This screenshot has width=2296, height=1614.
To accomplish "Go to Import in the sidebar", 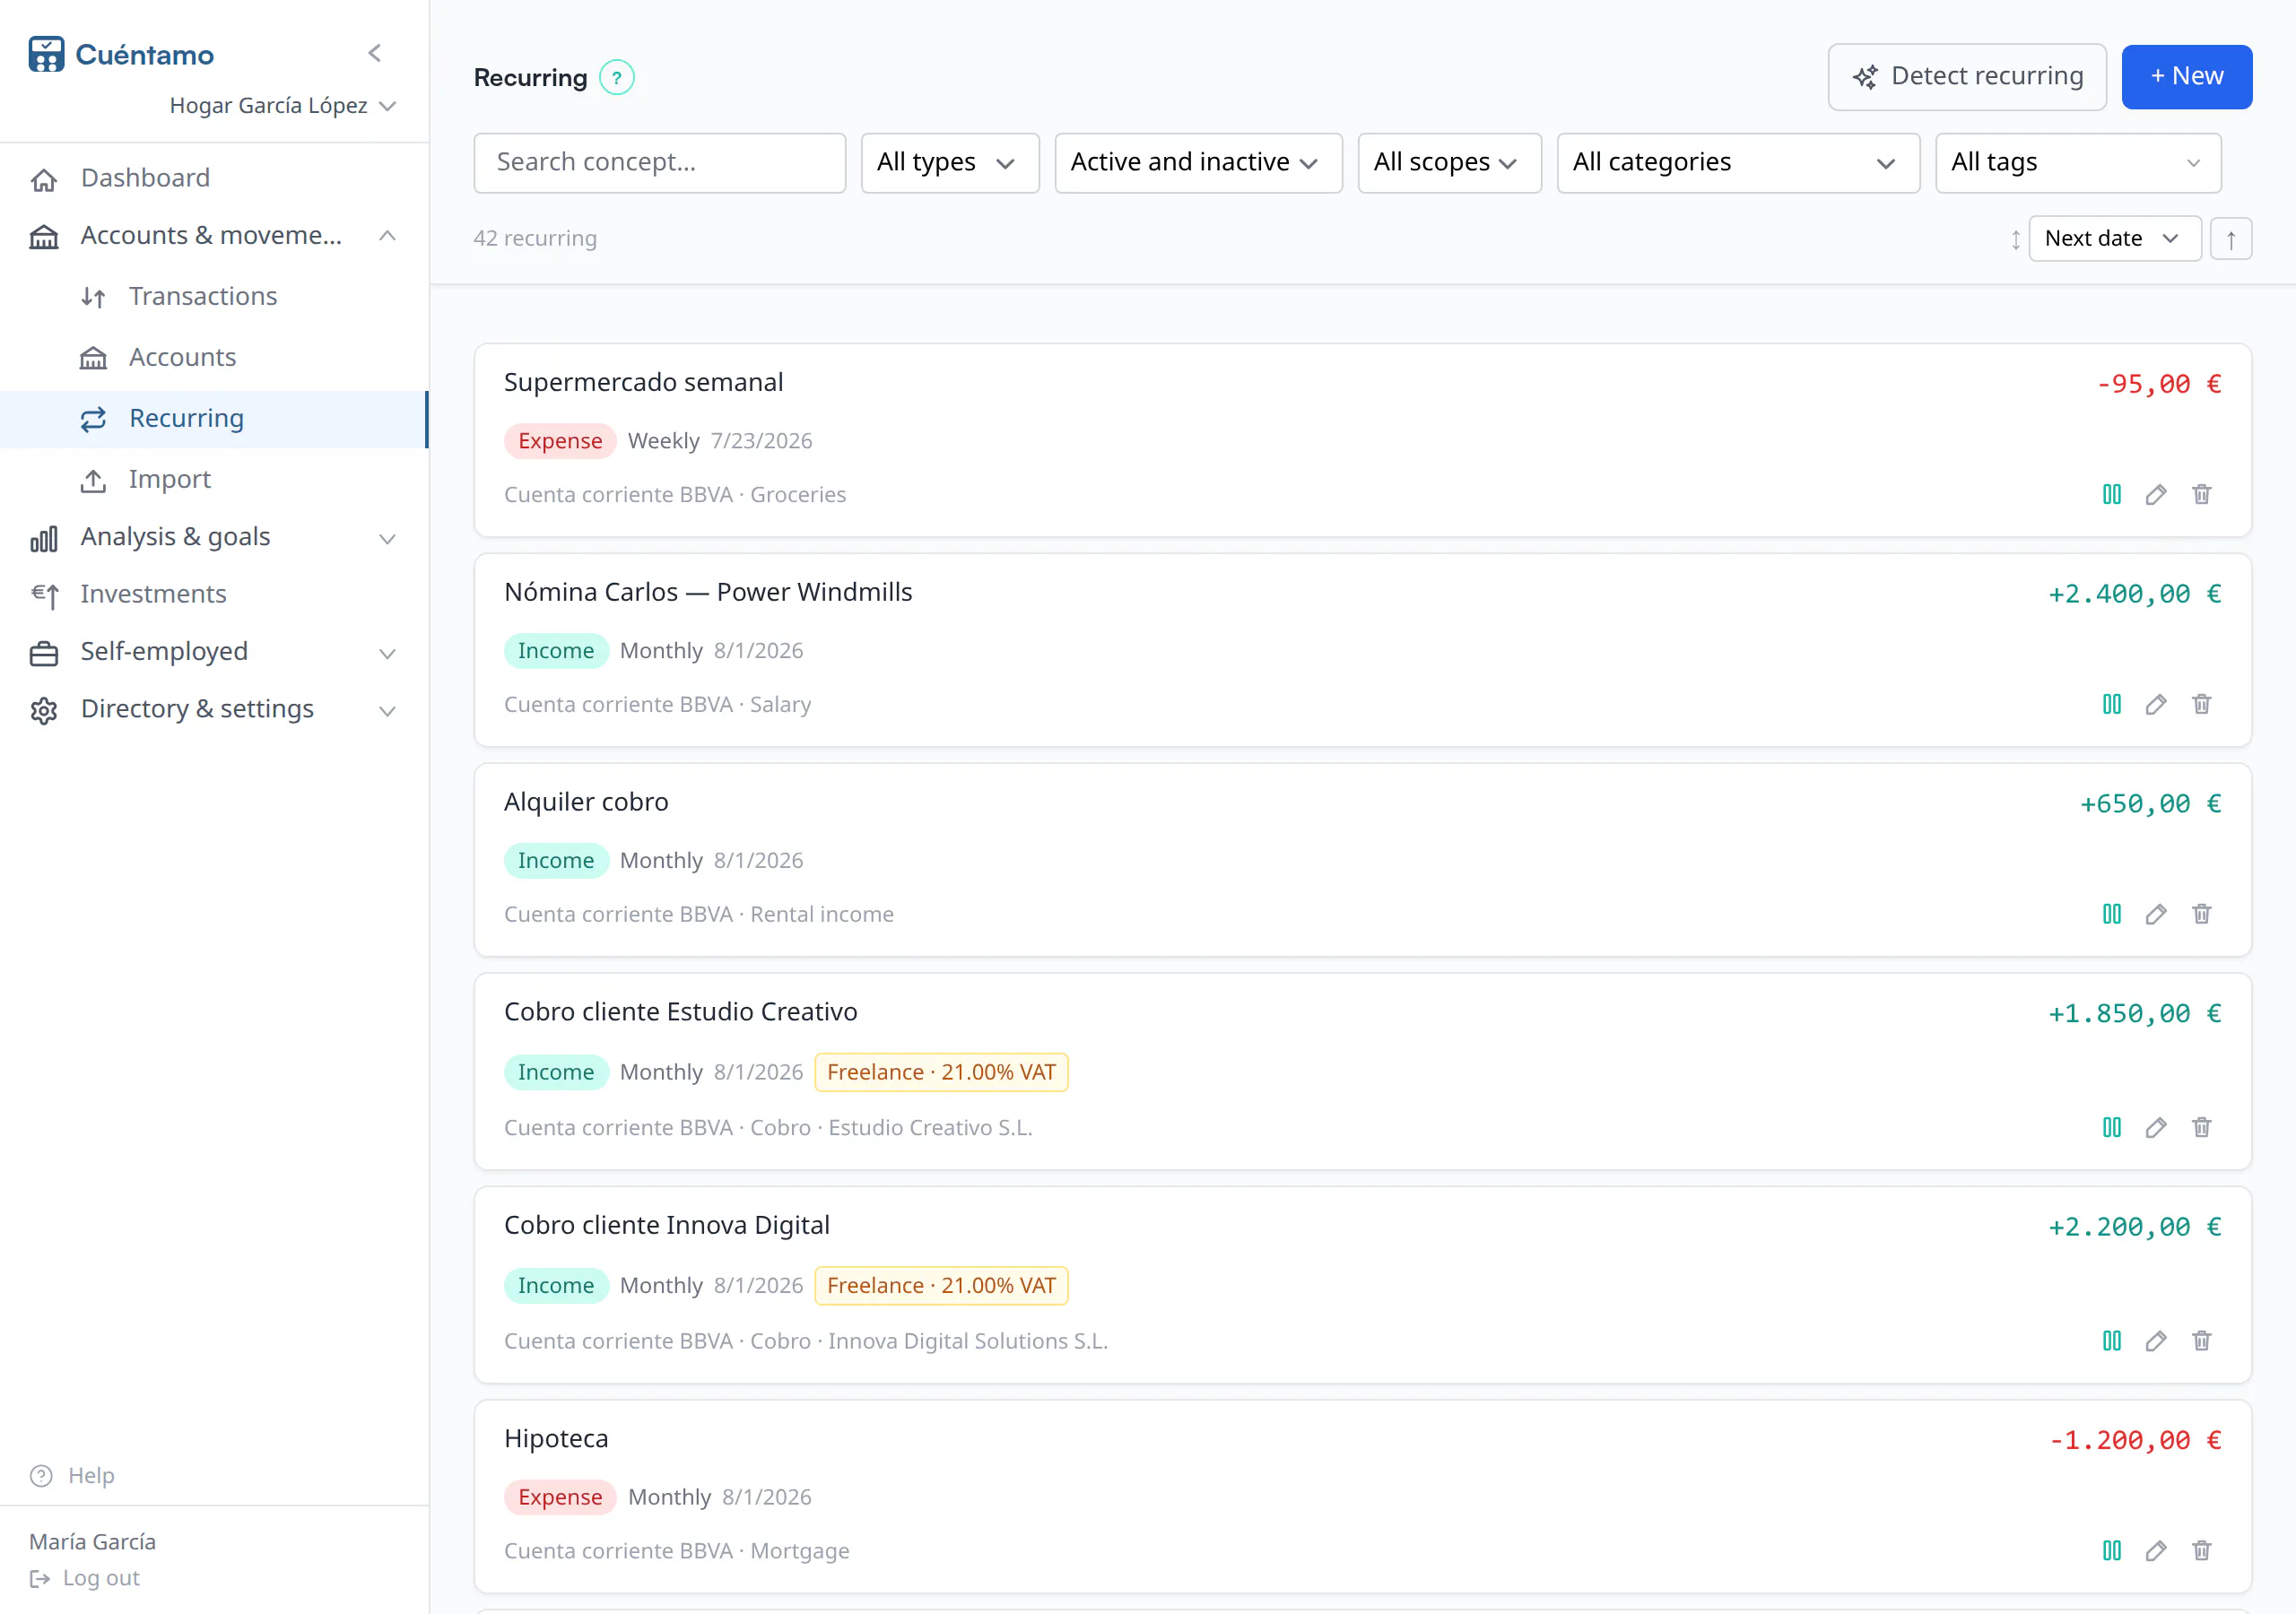I will (x=169, y=479).
